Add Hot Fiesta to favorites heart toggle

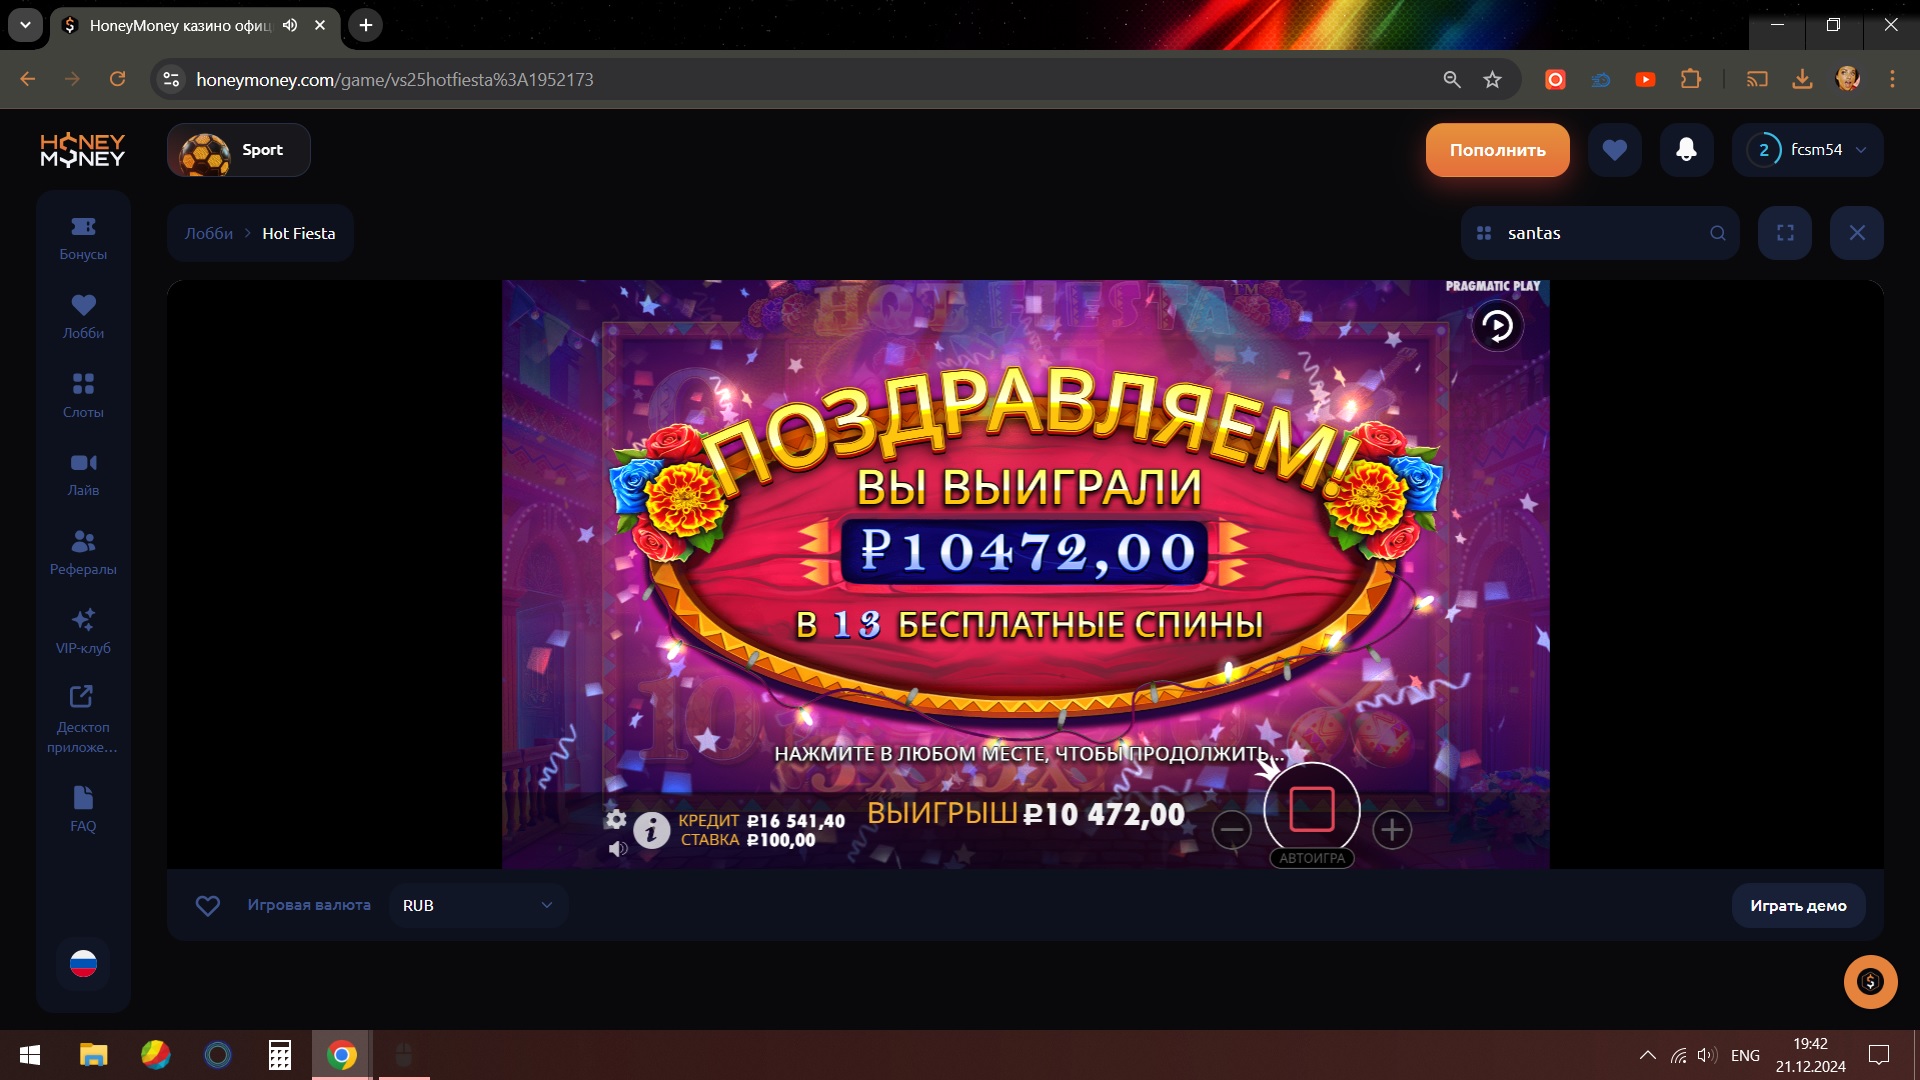[x=207, y=905]
